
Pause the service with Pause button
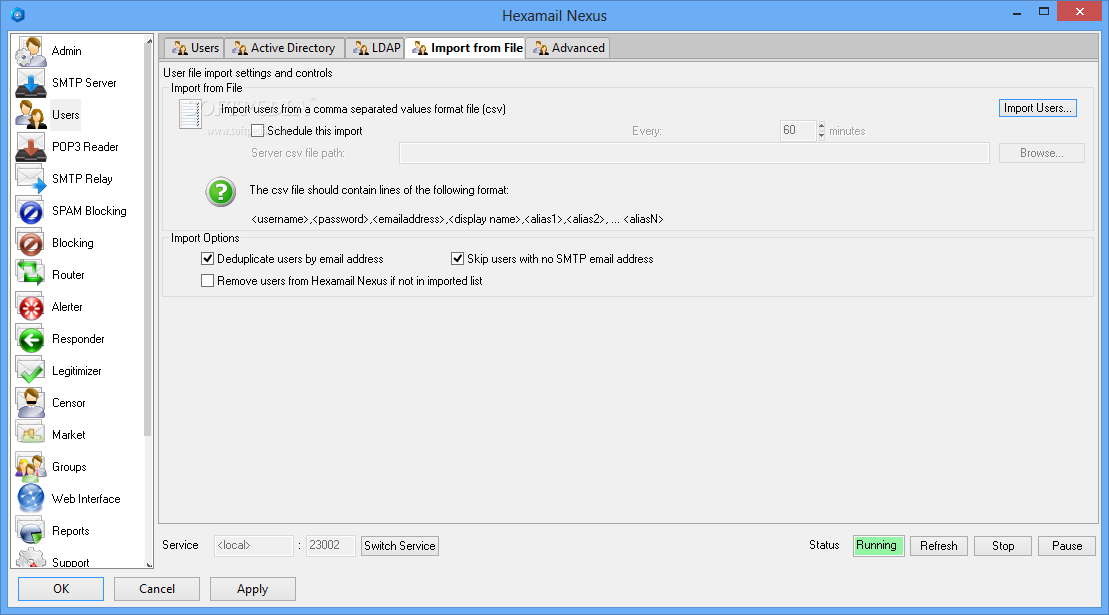click(1067, 546)
